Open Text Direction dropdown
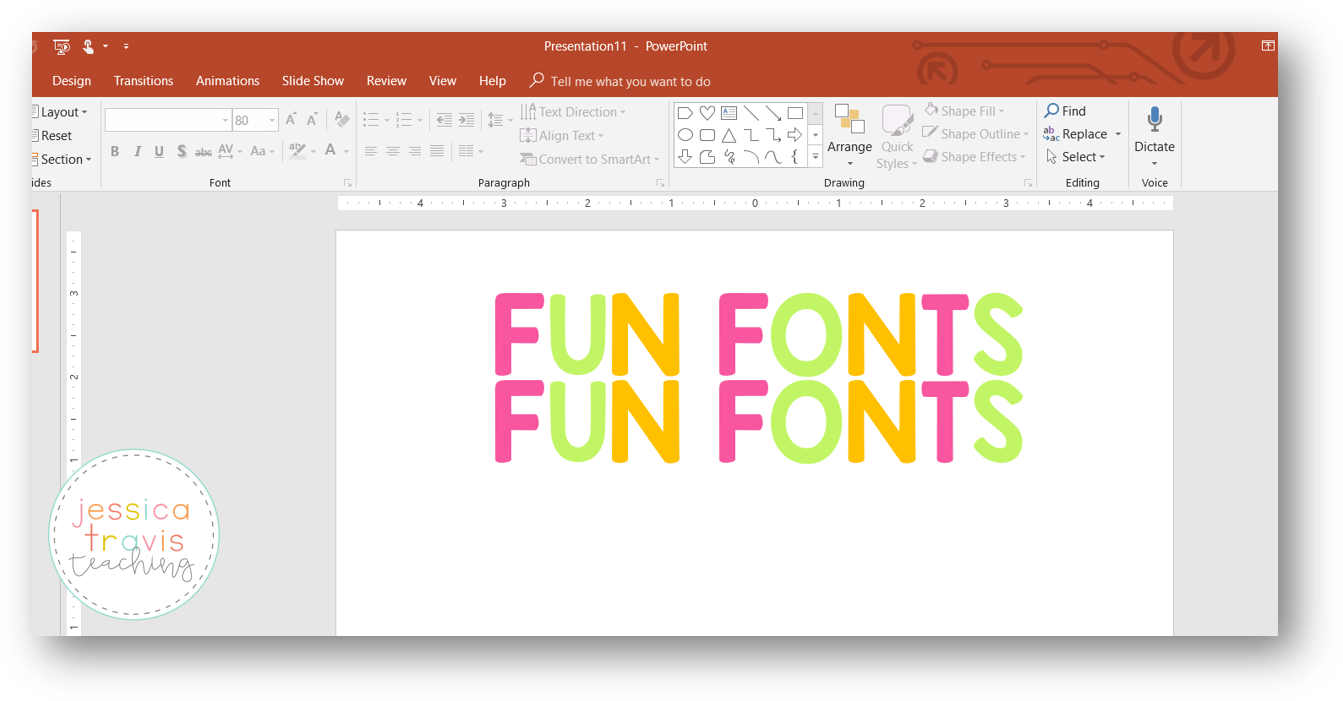Screen dimensions: 1343x701 [x=573, y=112]
